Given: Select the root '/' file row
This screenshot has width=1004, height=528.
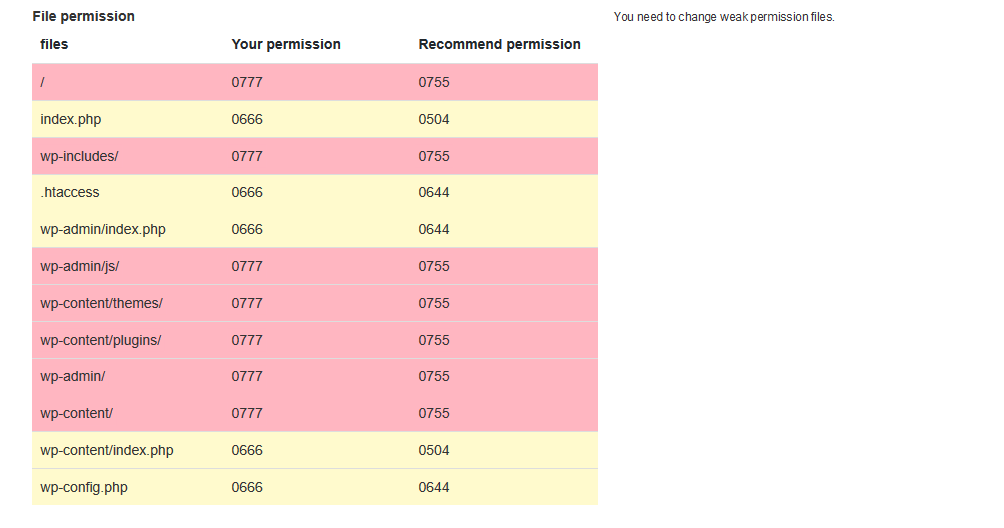Looking at the screenshot, I should click(43, 82).
